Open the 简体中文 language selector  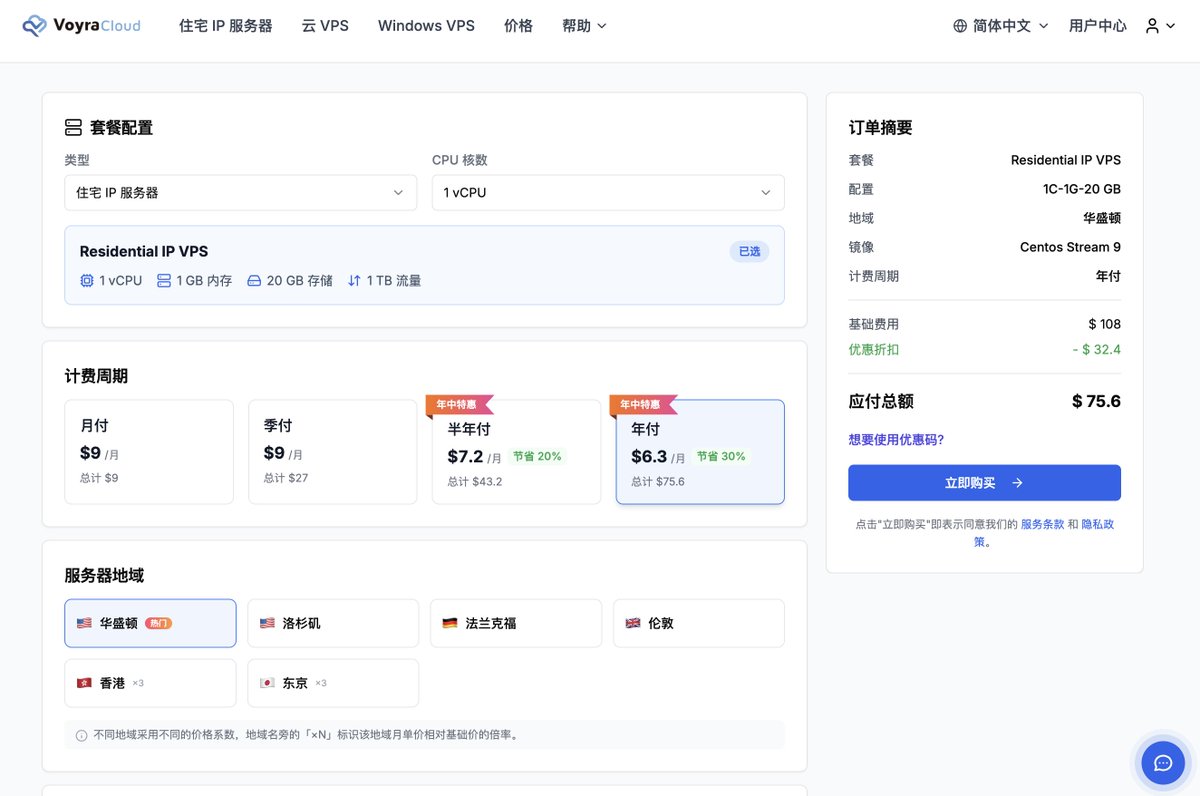[1000, 26]
